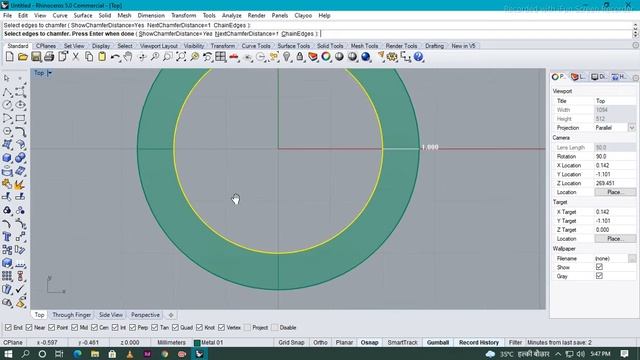Open the Top viewport title dropdown arrow
Screen dimensions: 640x360
[x=50, y=73]
